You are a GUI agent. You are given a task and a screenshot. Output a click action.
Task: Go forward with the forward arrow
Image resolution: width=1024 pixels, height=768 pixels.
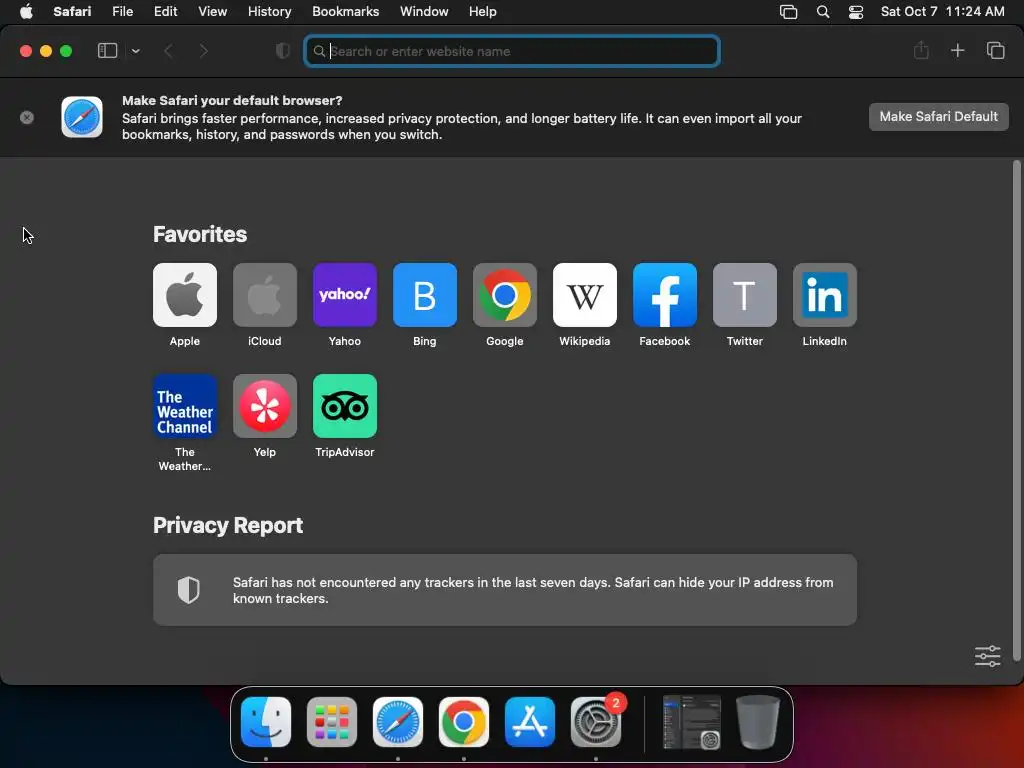point(203,51)
